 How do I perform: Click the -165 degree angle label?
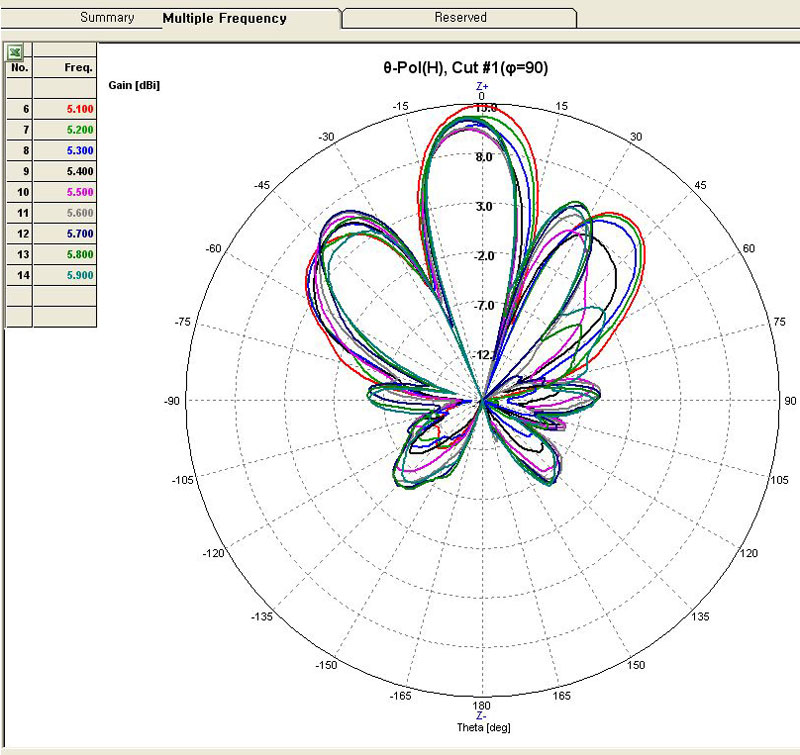pos(401,696)
